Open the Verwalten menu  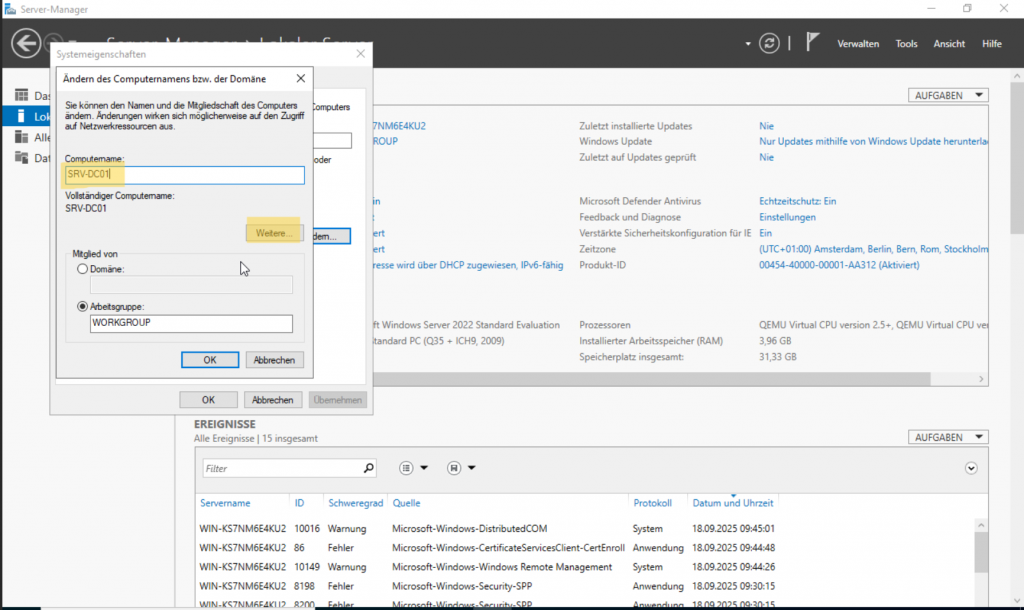point(858,44)
